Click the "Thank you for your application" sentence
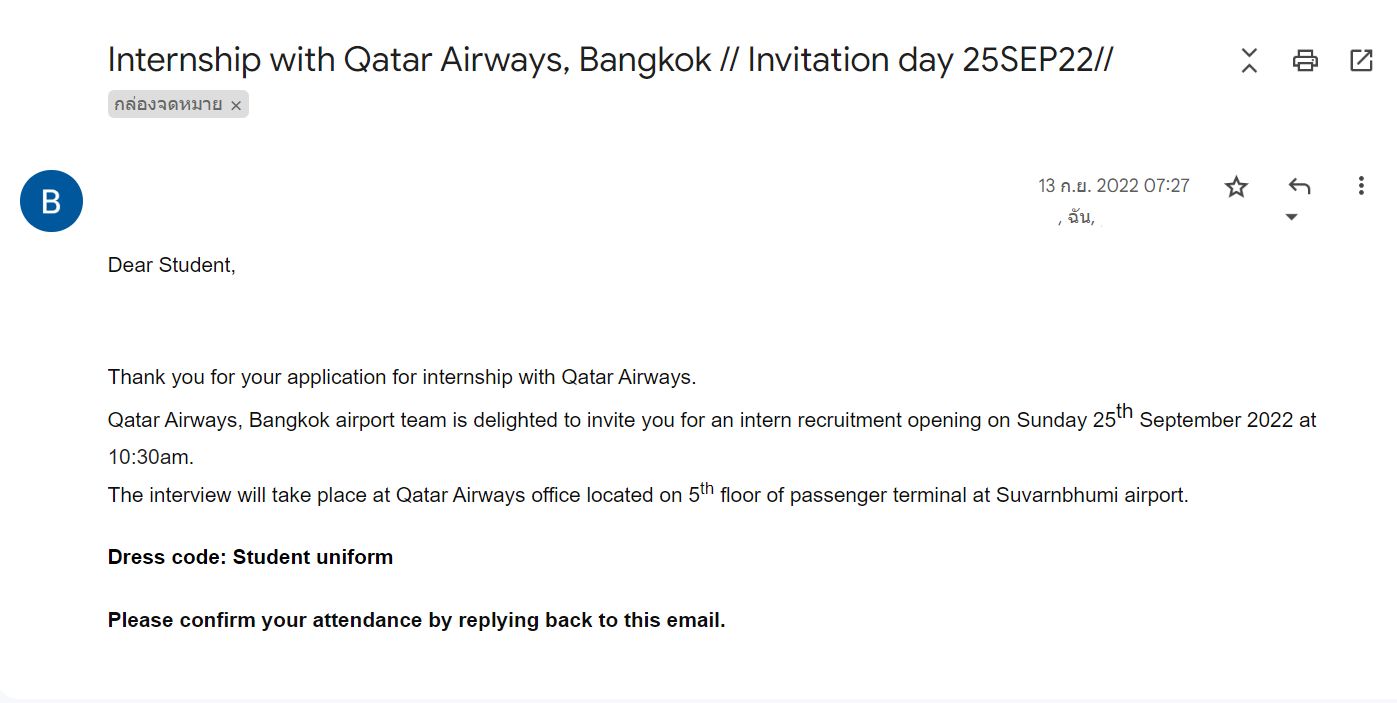Image resolution: width=1397 pixels, height=703 pixels. pyautogui.click(x=402, y=377)
